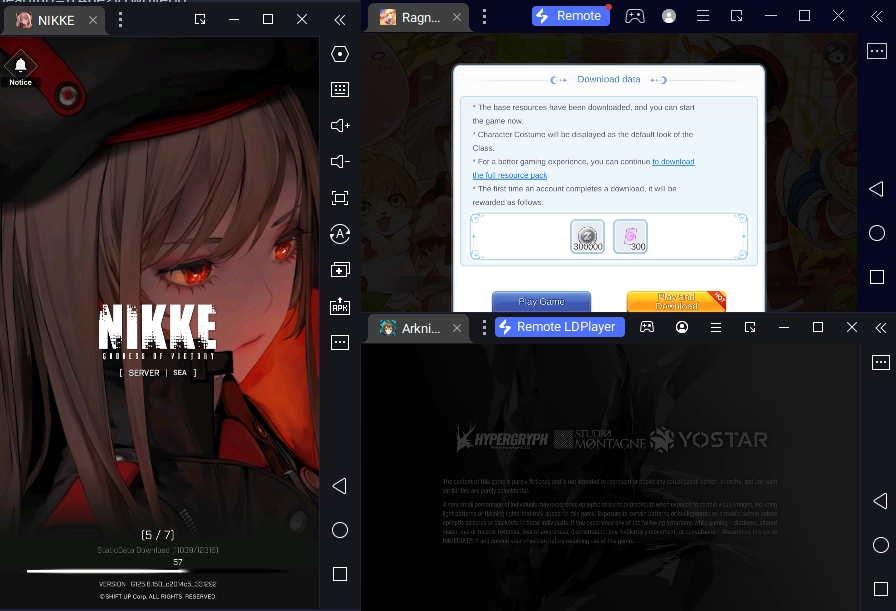
Task: Follow 'to download' link in dialog
Action: point(673,162)
